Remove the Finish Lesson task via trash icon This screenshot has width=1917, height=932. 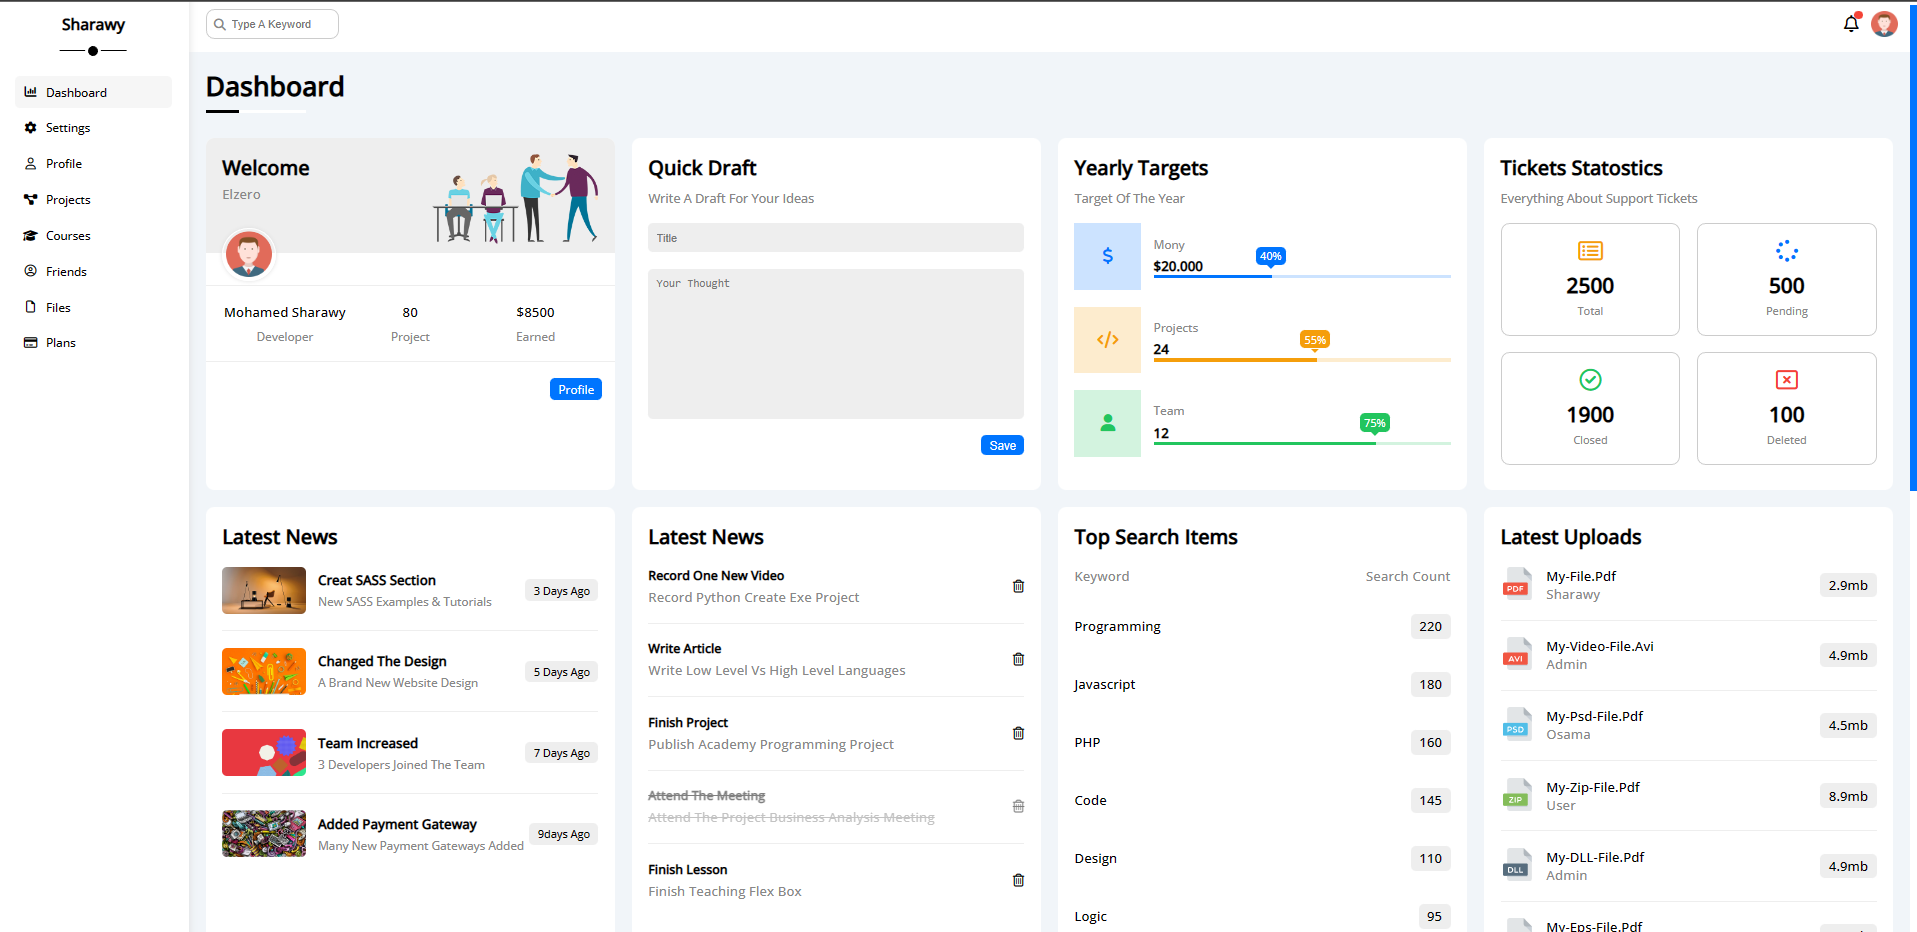coord(1018,880)
